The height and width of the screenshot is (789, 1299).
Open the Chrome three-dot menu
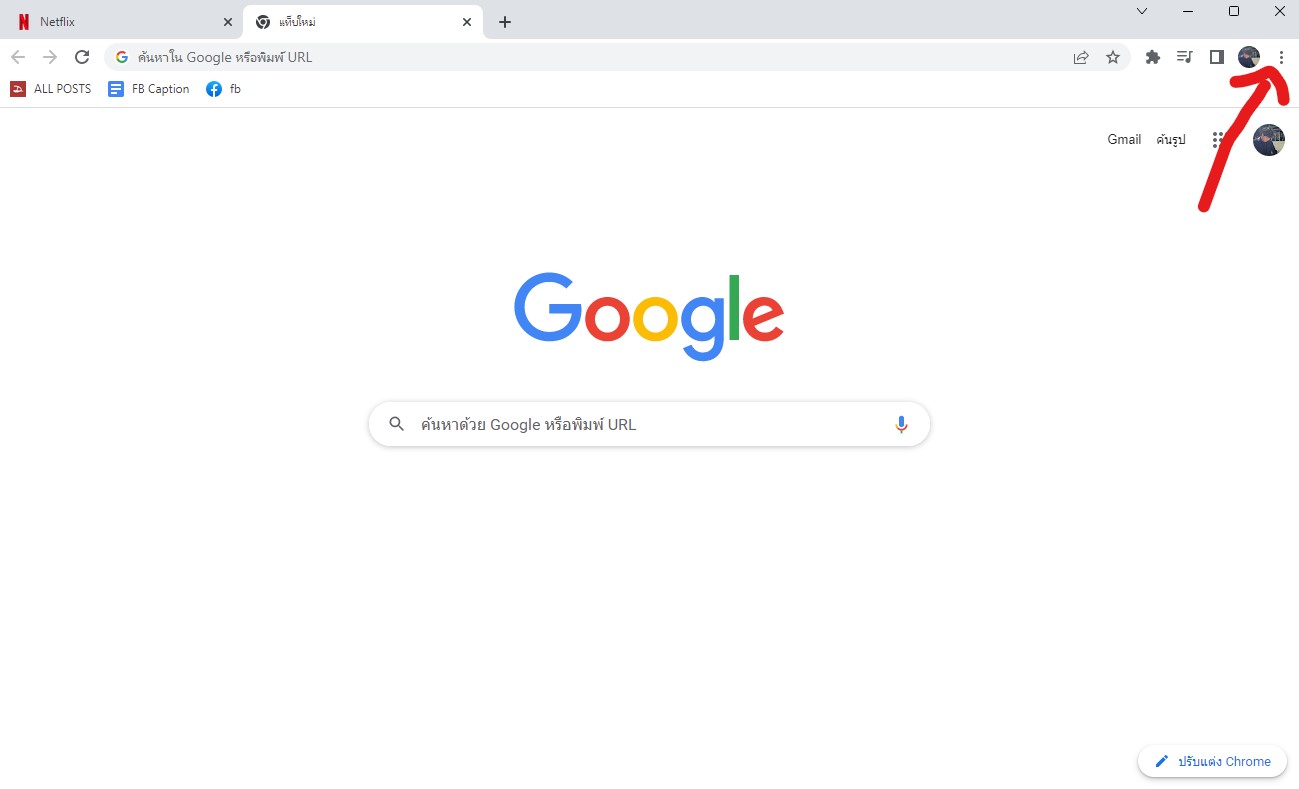pyautogui.click(x=1281, y=57)
